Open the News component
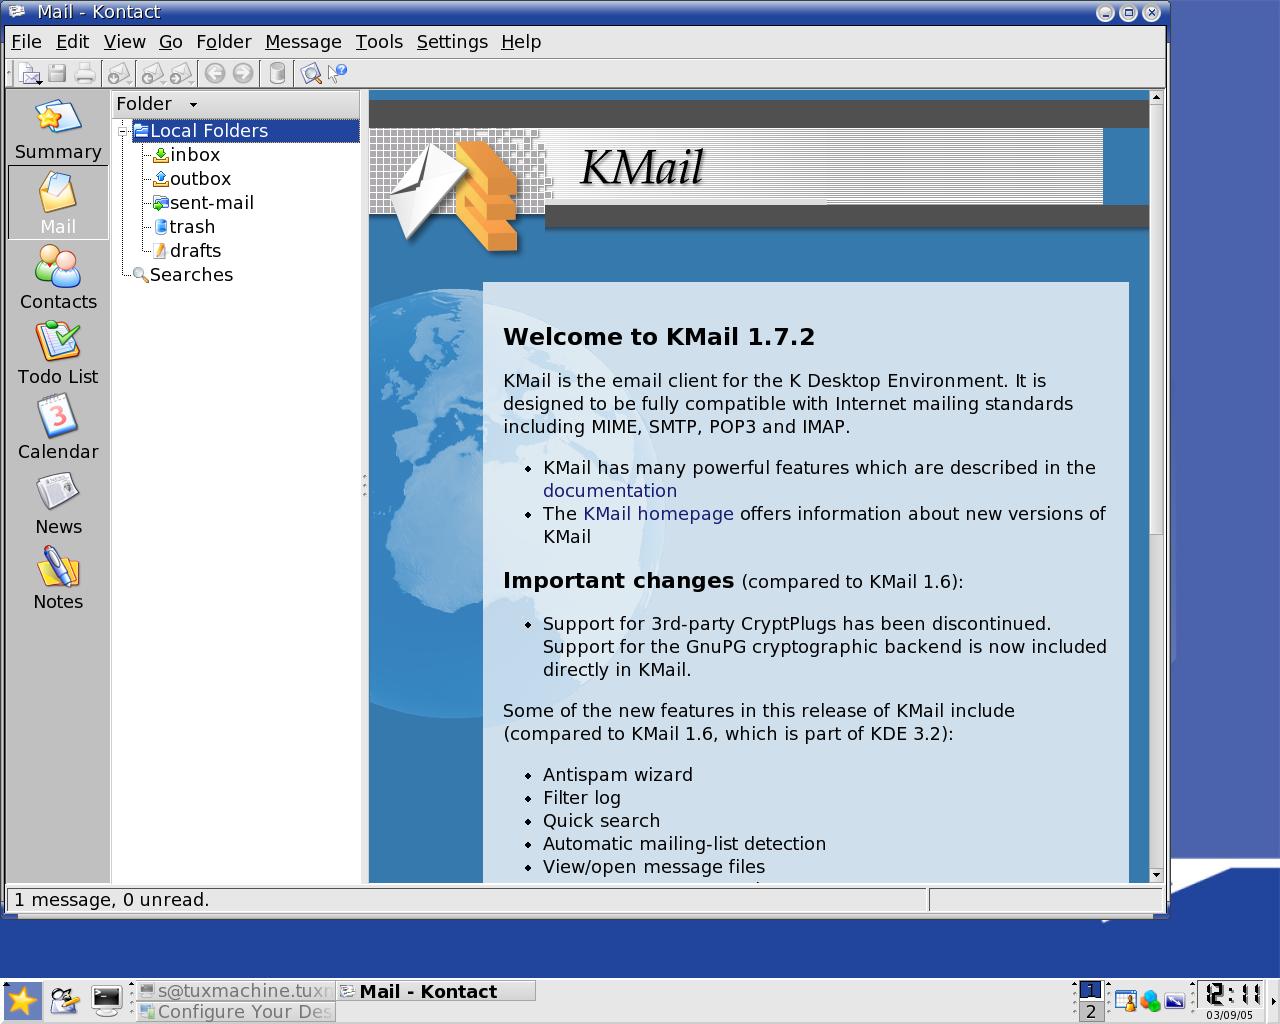The image size is (1280, 1024). (x=58, y=504)
